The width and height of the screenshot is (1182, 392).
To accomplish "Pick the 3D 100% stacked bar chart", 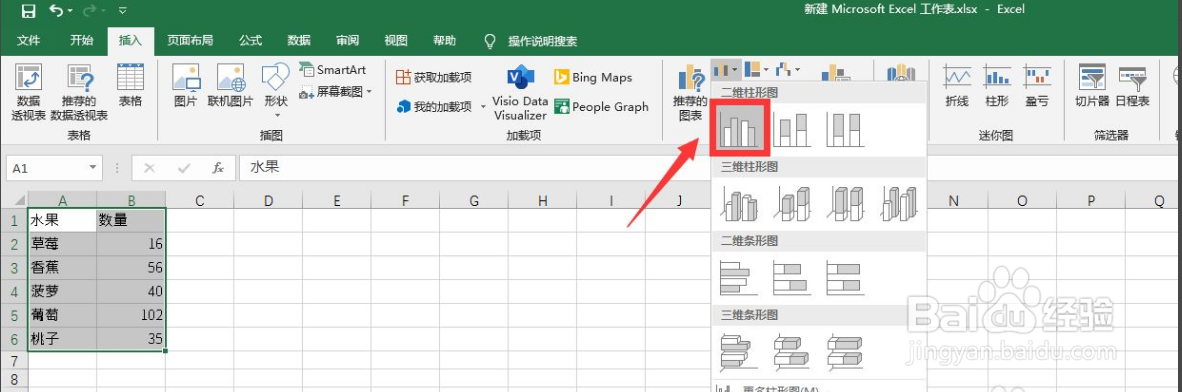I will click(x=844, y=351).
